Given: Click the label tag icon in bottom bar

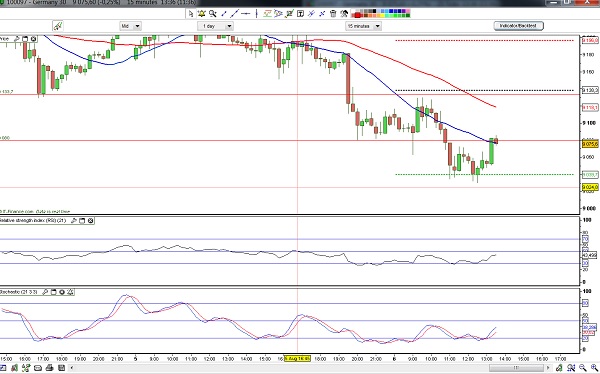Looking at the screenshot, I should point(38,368).
